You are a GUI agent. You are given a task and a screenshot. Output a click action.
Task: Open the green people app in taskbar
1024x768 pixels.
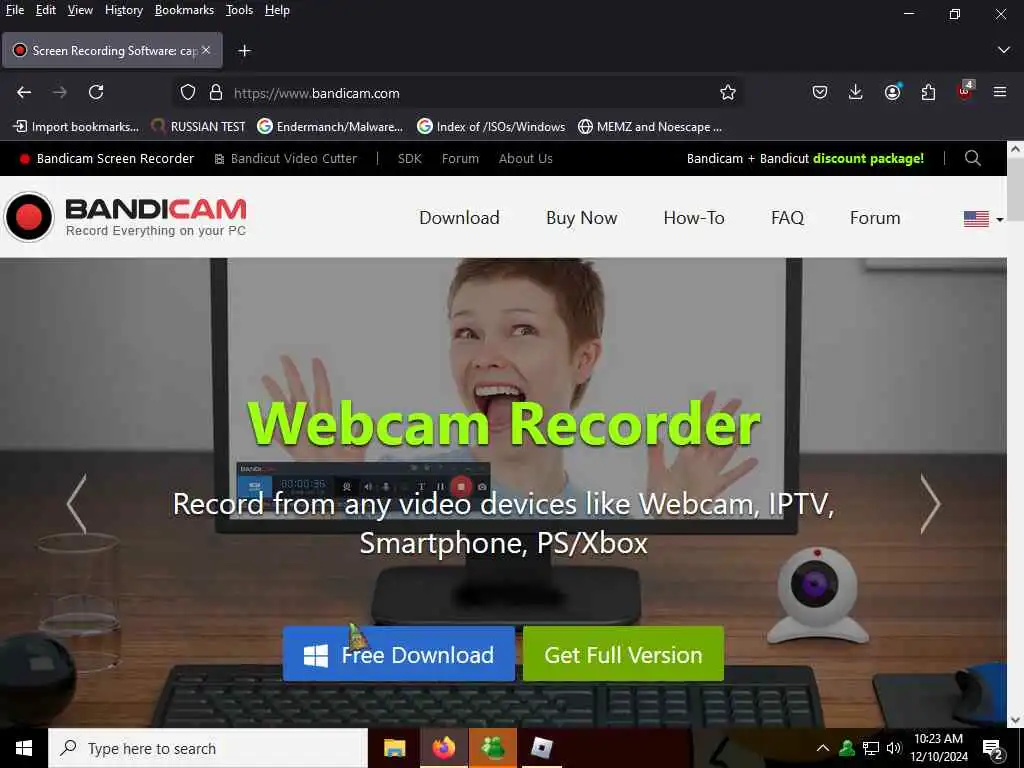coord(493,748)
